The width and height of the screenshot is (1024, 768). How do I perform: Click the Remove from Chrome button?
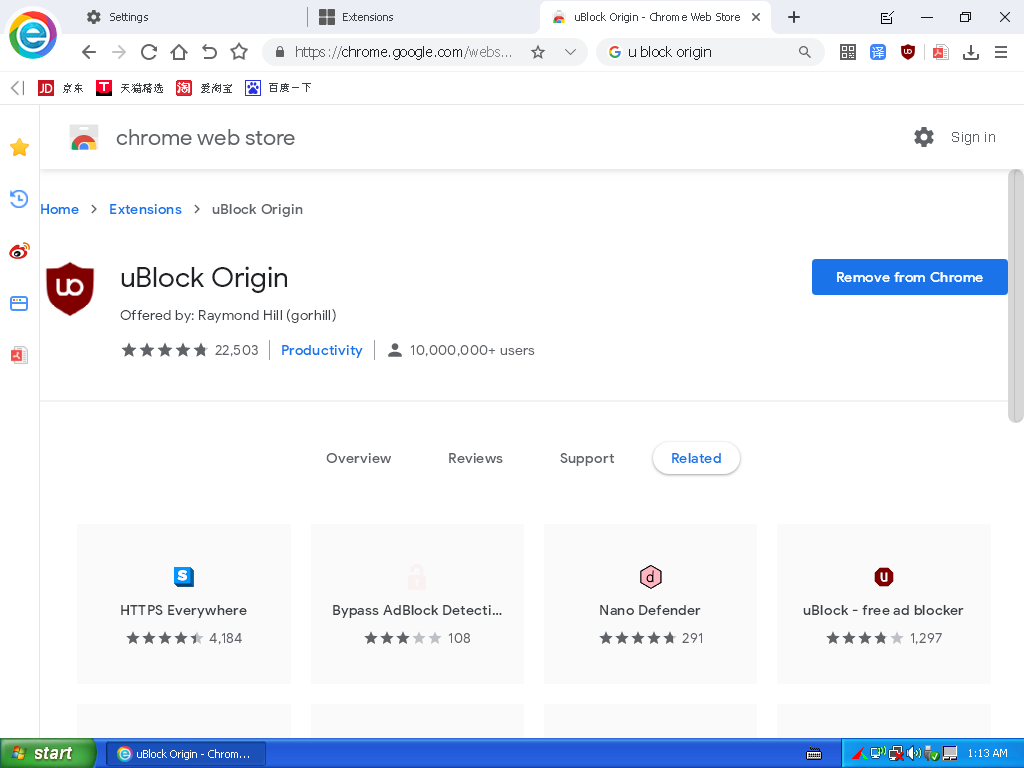(x=909, y=277)
